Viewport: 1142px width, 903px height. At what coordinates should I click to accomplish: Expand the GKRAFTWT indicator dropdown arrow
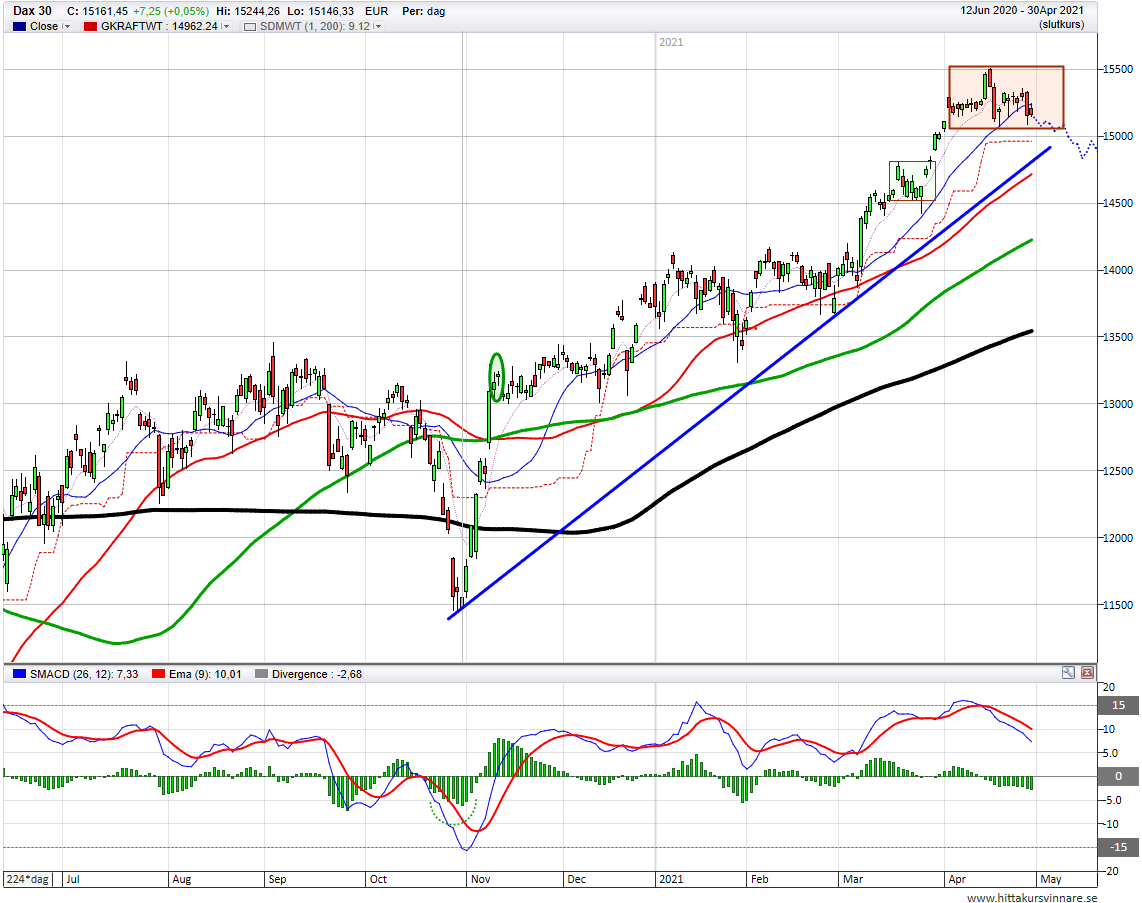(x=226, y=26)
